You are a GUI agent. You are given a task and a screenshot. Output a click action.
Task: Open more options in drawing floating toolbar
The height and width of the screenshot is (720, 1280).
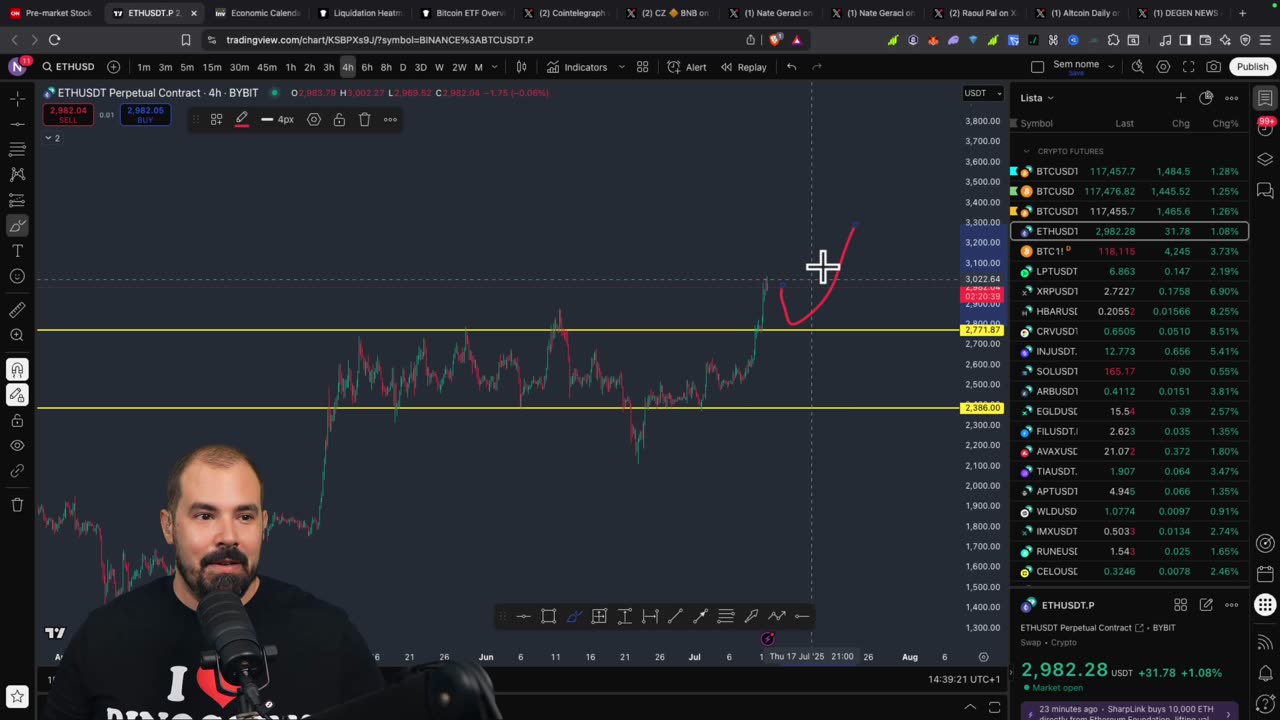[x=390, y=119]
